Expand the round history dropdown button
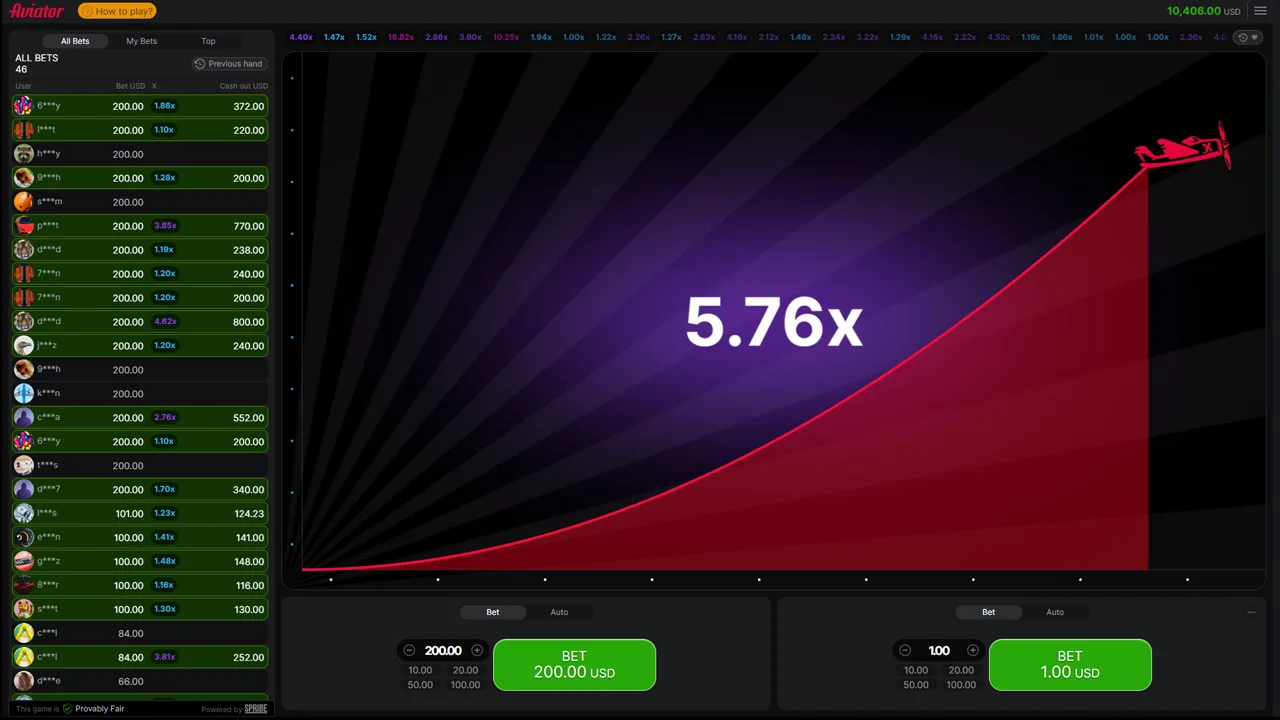The image size is (1280, 720). click(1249, 37)
